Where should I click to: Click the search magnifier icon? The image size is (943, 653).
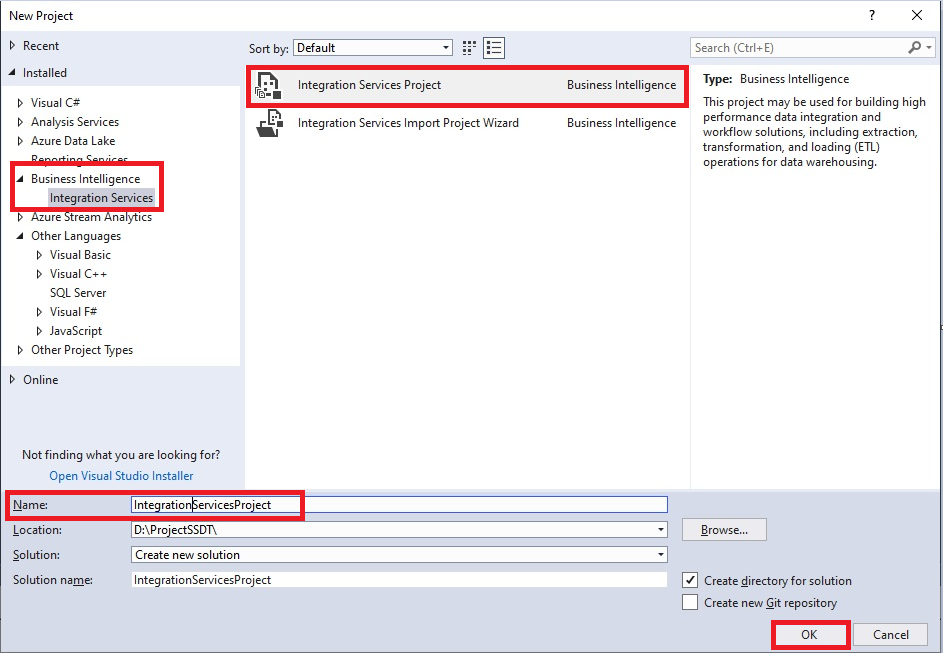point(913,47)
